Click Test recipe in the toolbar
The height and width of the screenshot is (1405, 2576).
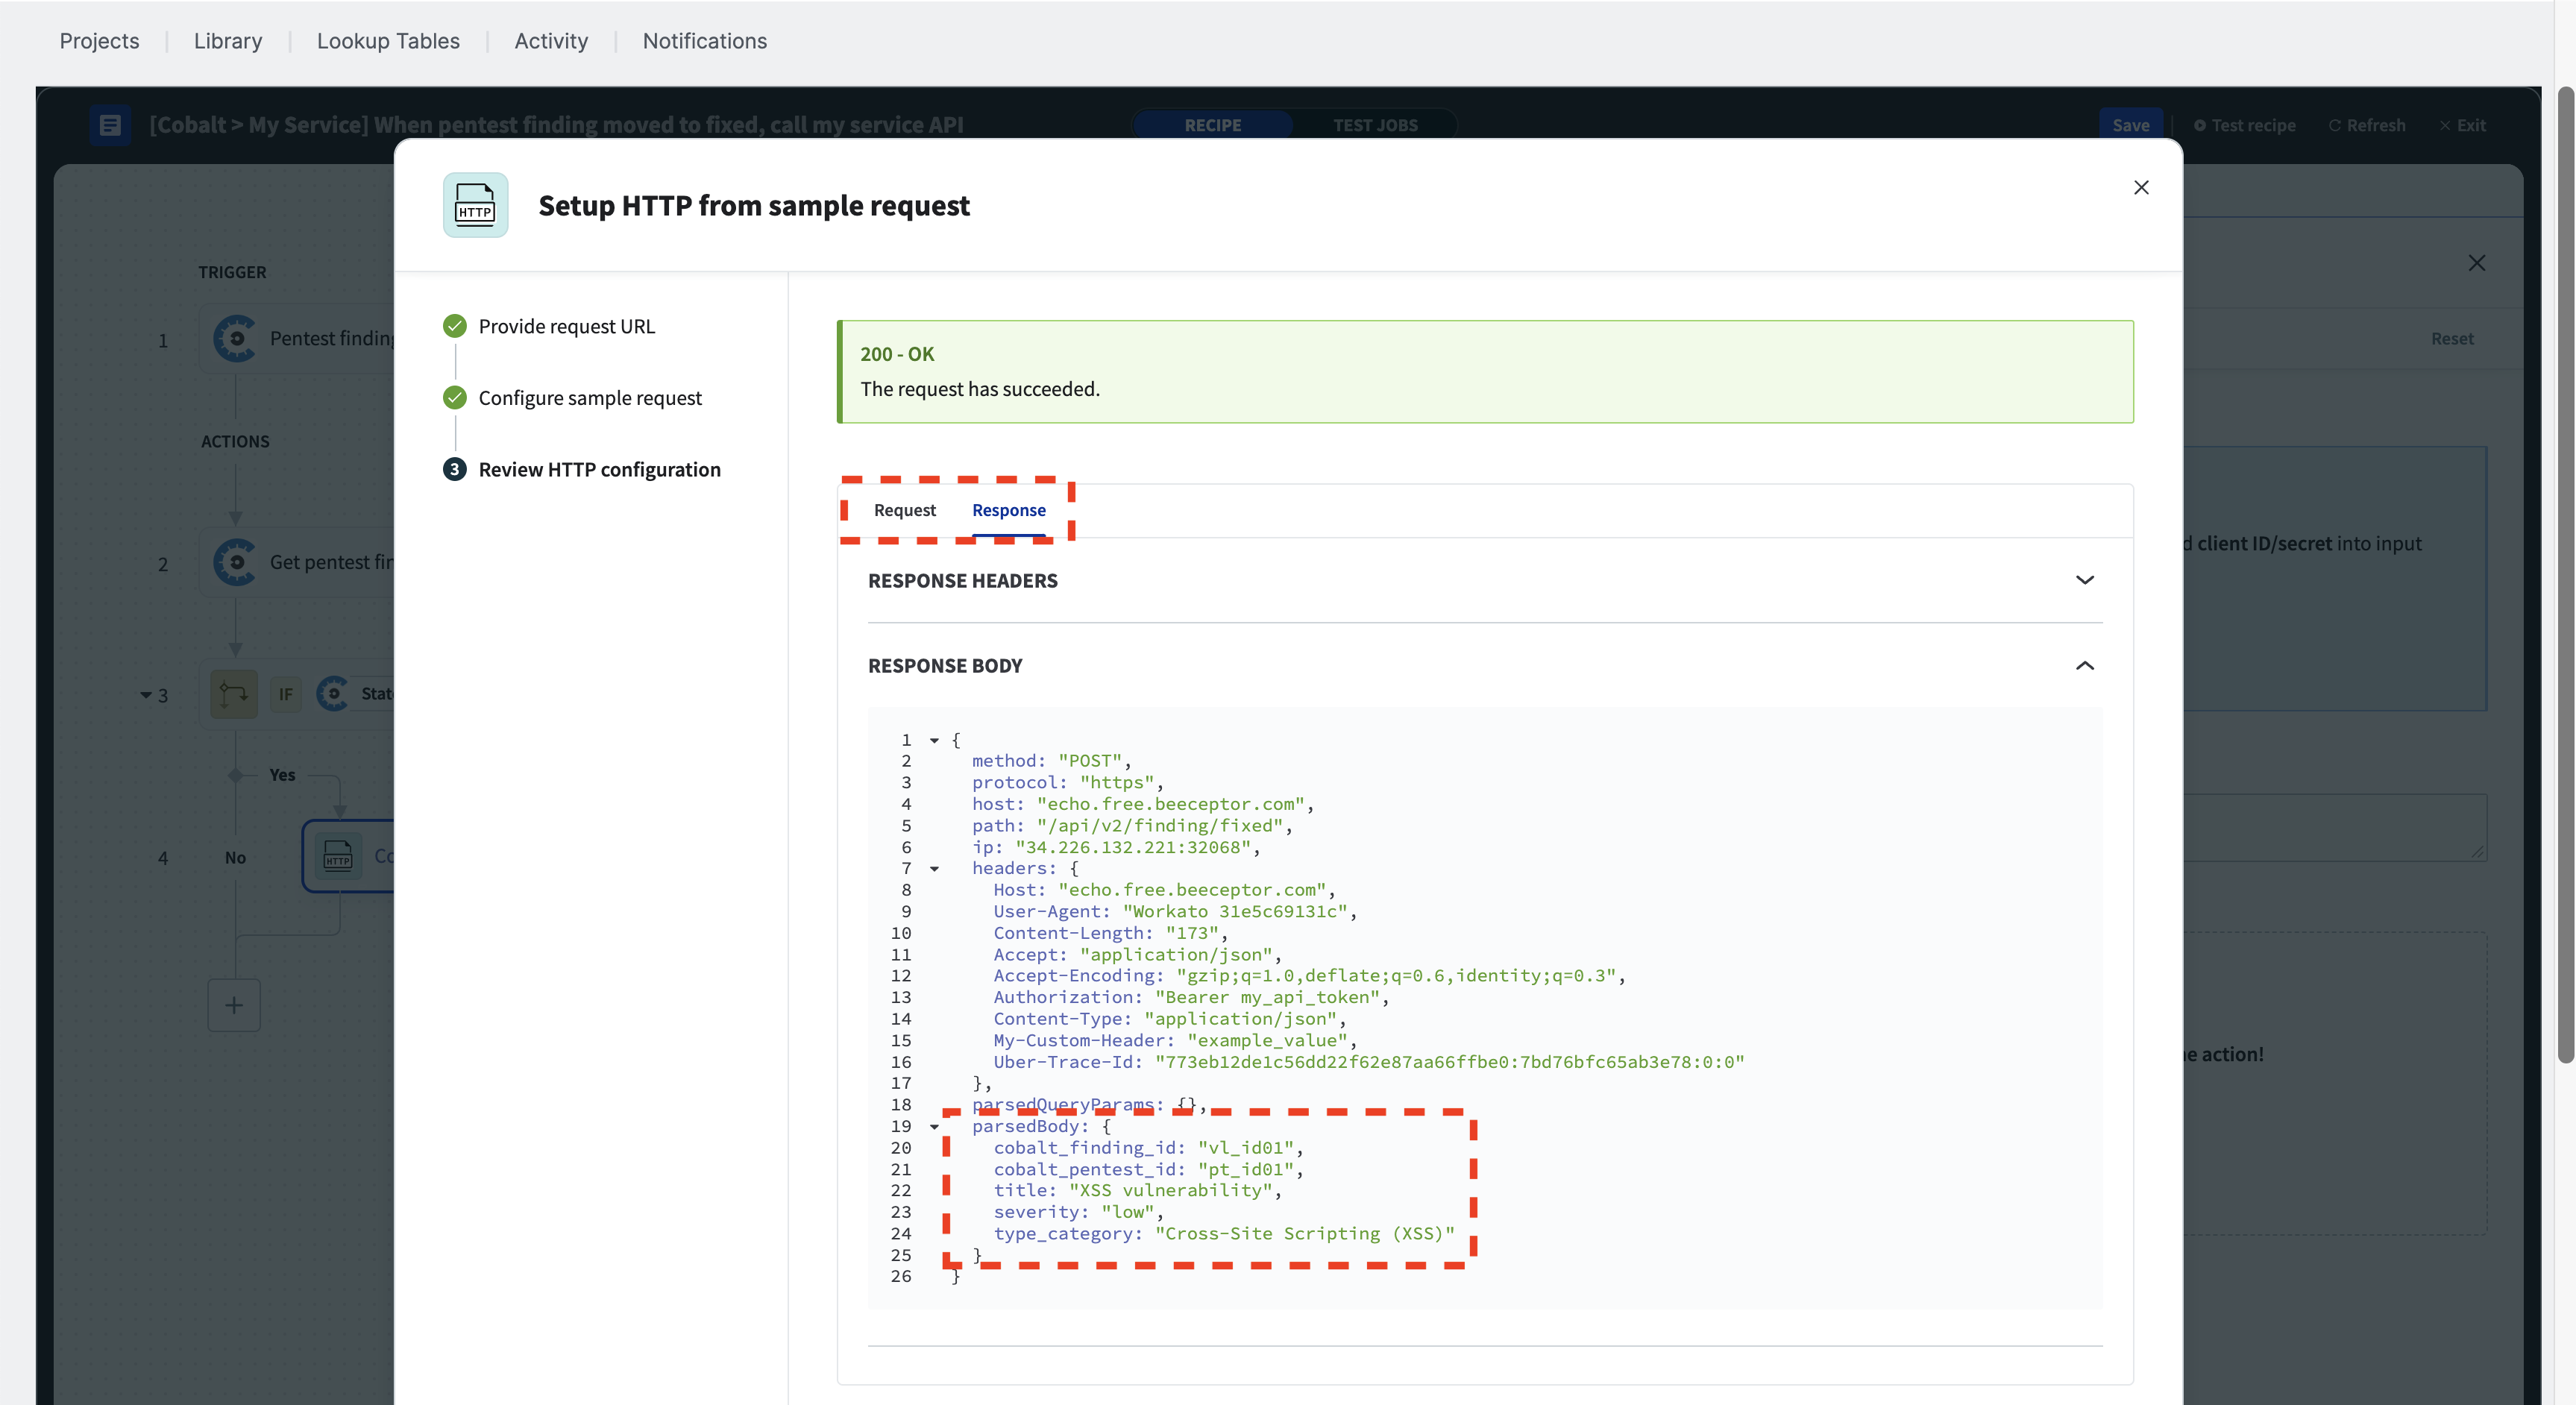pos(2244,125)
